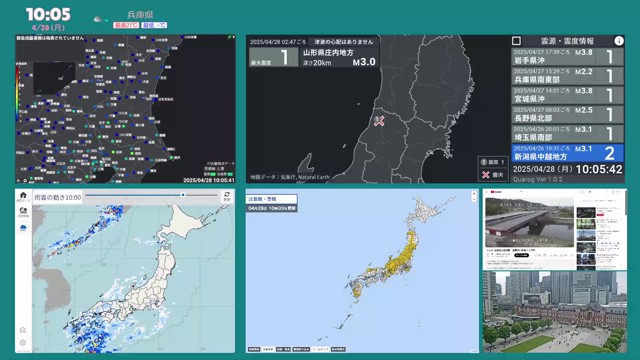This screenshot has height=360, width=640.
Task: Click the YouTube logo in the embedded browser
Action: [x=496, y=192]
